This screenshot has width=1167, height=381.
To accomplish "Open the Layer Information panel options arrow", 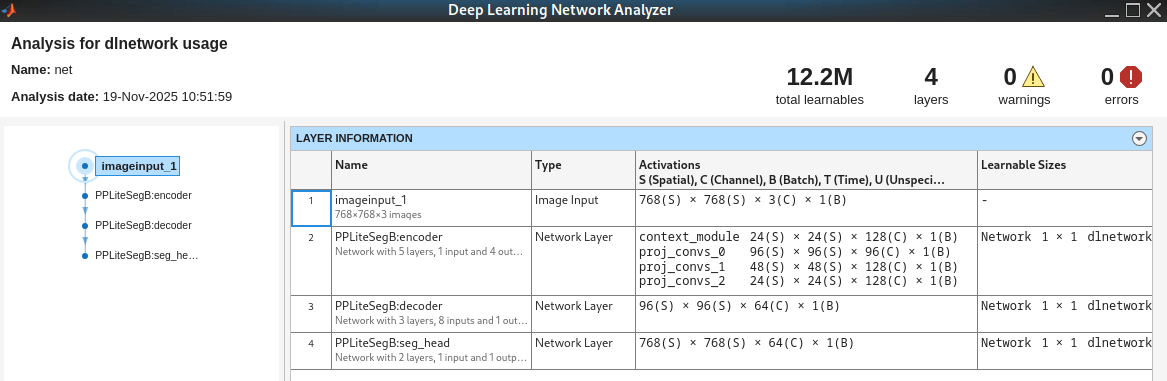I will click(x=1139, y=138).
